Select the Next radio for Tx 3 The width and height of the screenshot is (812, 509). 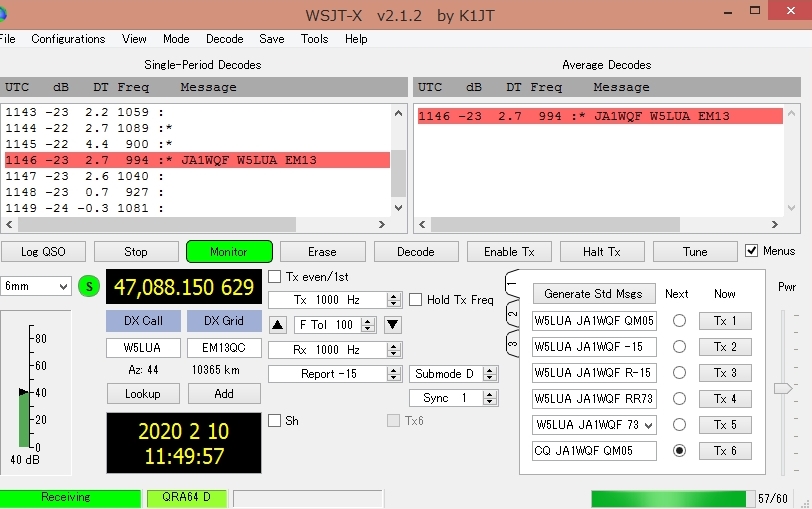click(679, 372)
